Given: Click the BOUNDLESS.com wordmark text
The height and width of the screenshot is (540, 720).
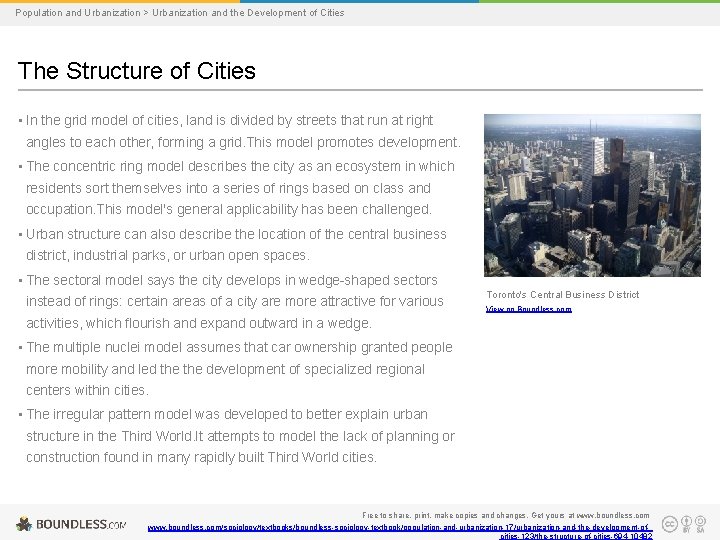Looking at the screenshot, I should pos(81,524).
